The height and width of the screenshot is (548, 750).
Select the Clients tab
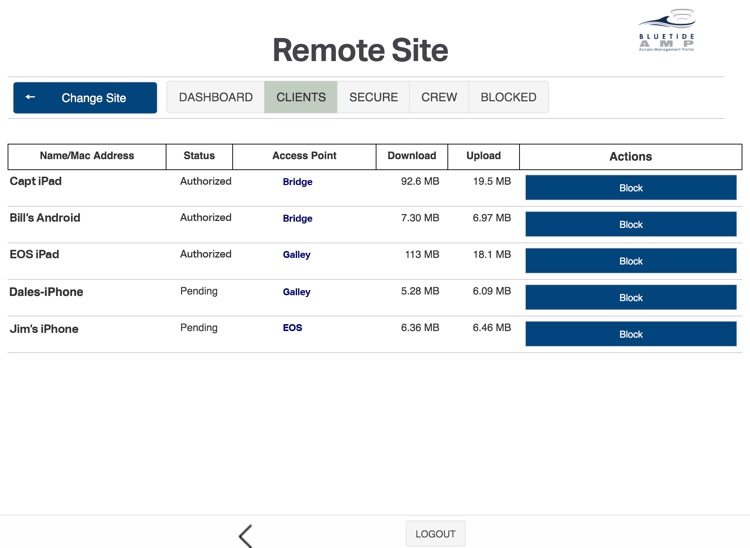(x=301, y=98)
